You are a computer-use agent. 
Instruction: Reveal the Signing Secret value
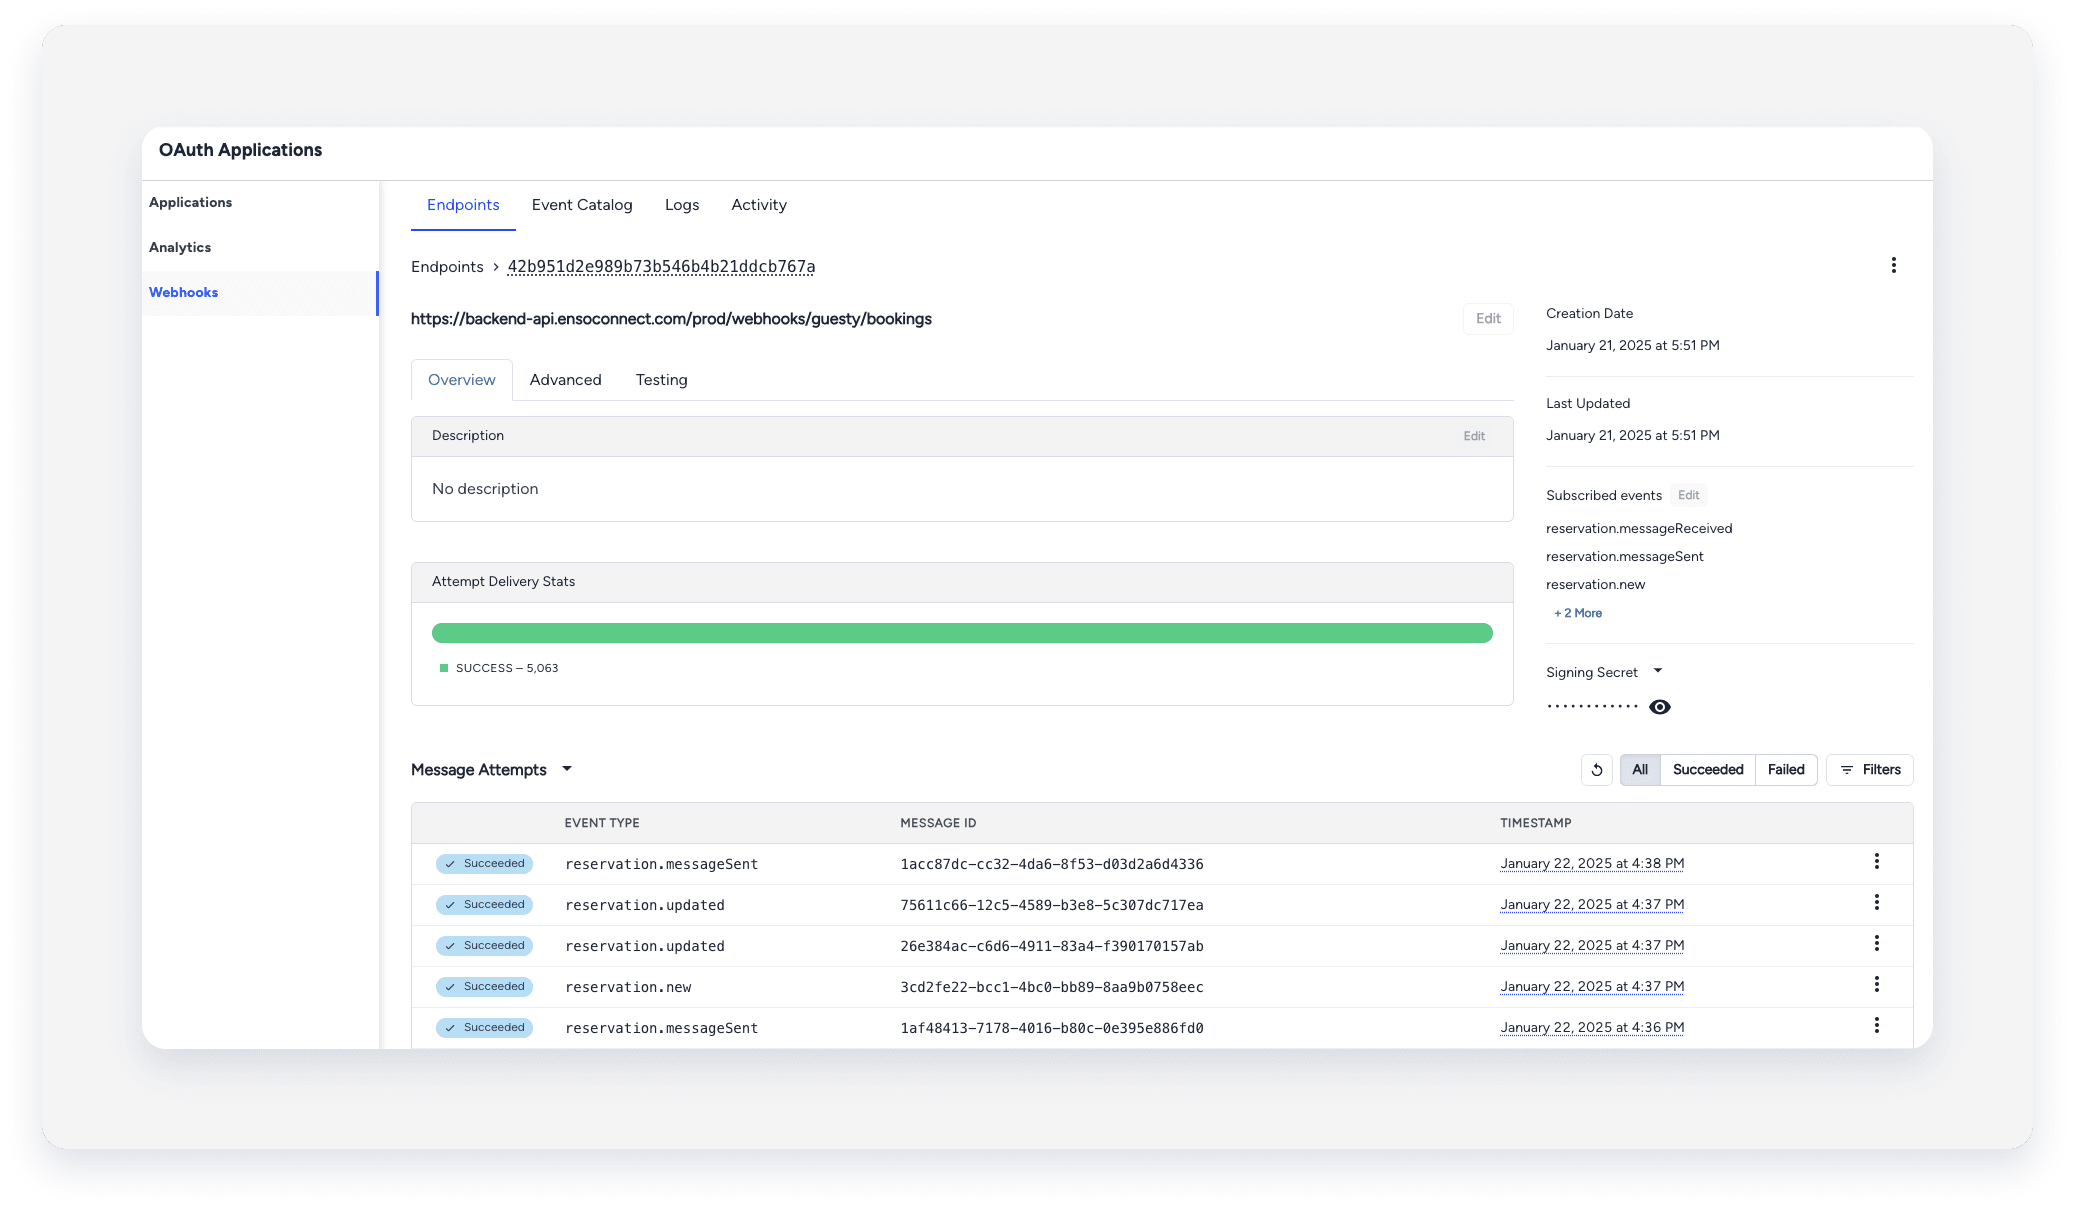[1660, 706]
